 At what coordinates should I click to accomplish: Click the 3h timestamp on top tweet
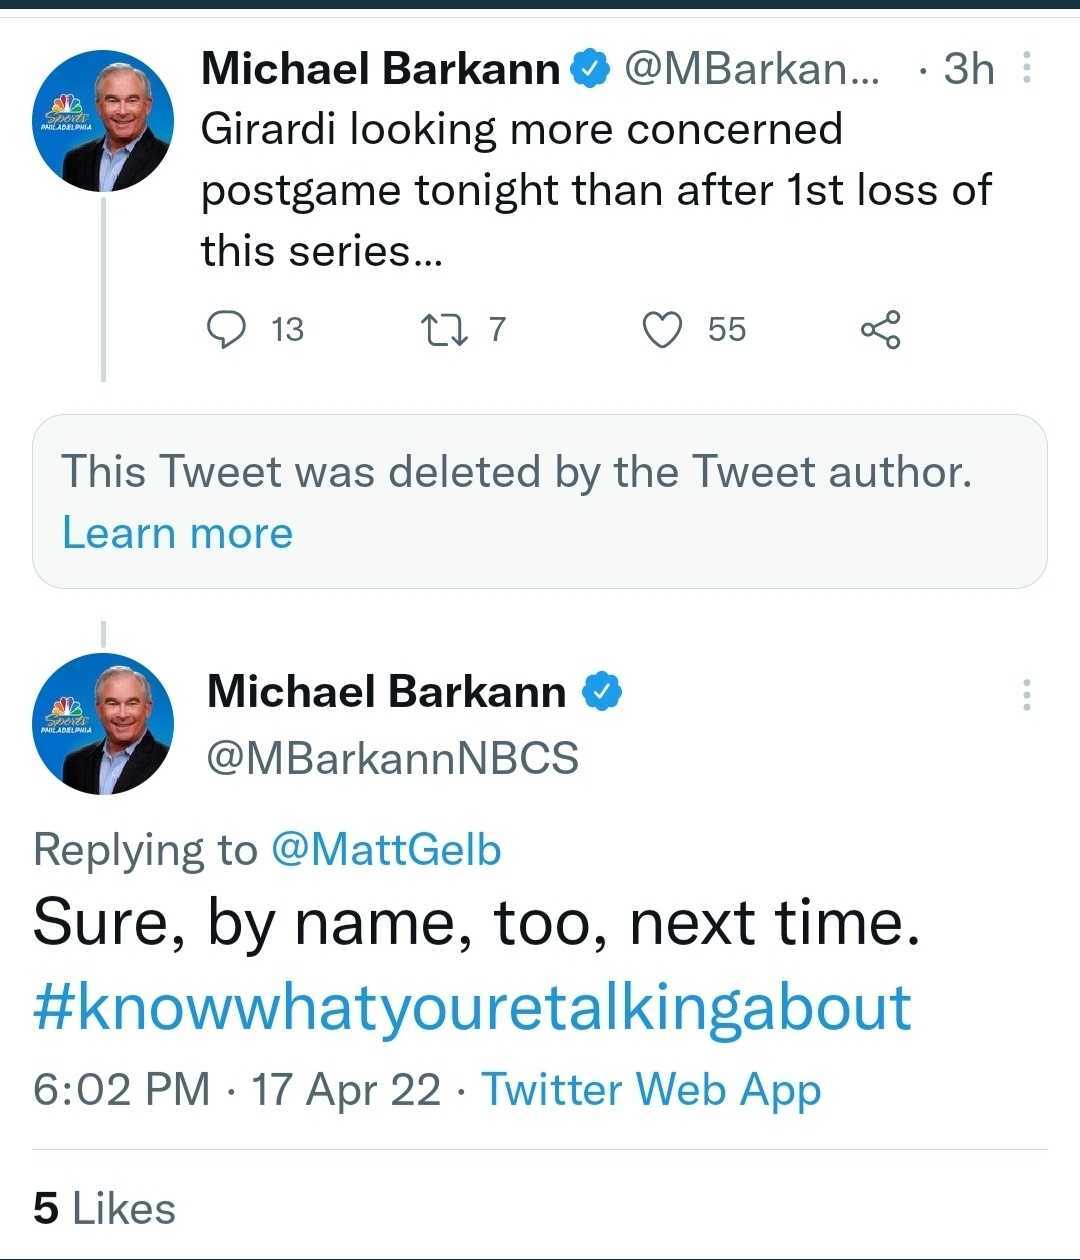968,69
